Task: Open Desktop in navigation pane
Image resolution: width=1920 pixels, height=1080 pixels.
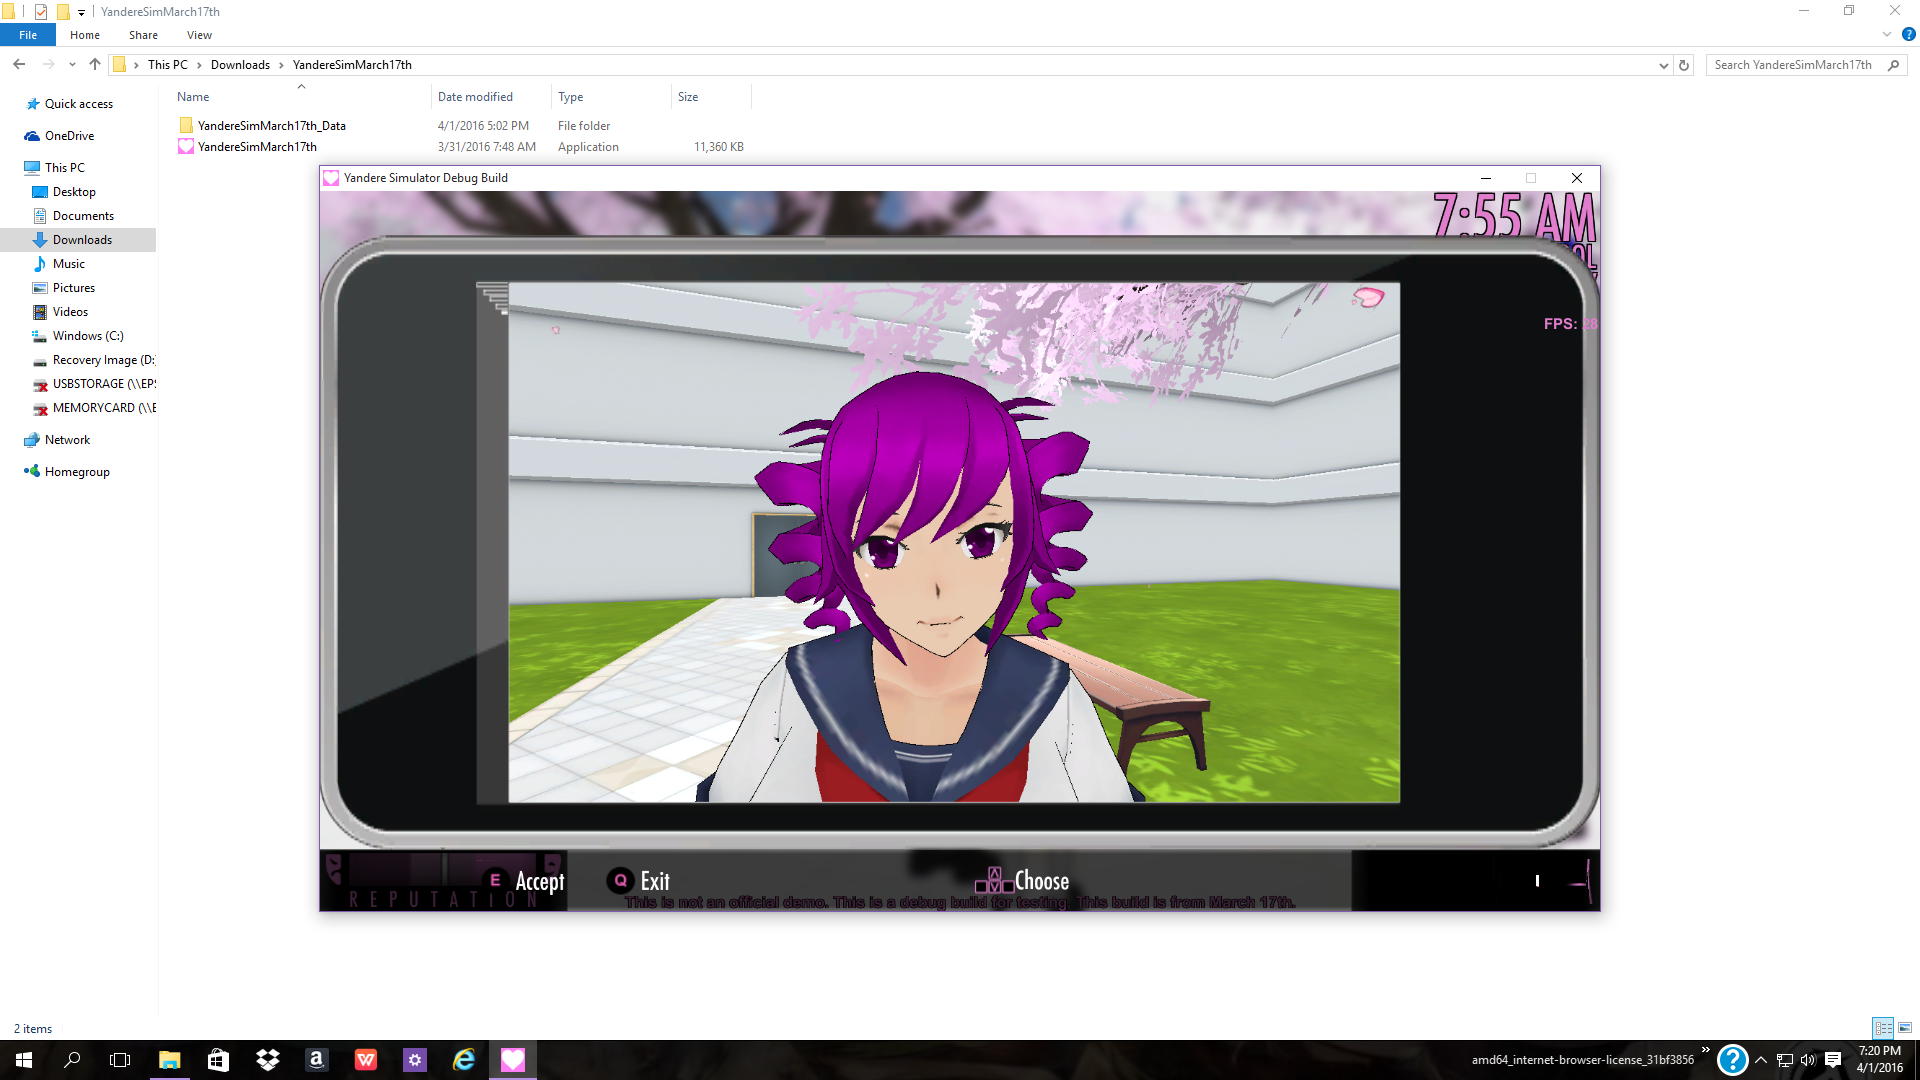Action: [x=74, y=192]
